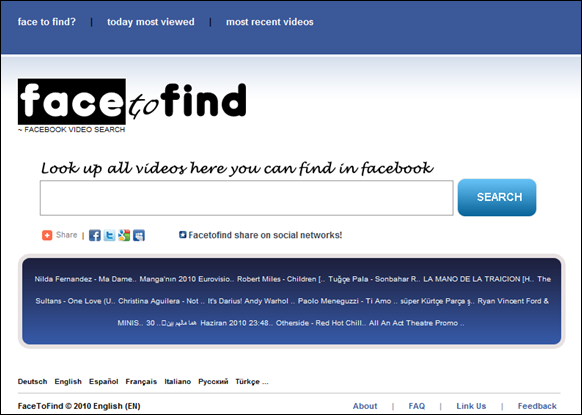Open the Feedback footer link
The width and height of the screenshot is (582, 415).
[537, 406]
